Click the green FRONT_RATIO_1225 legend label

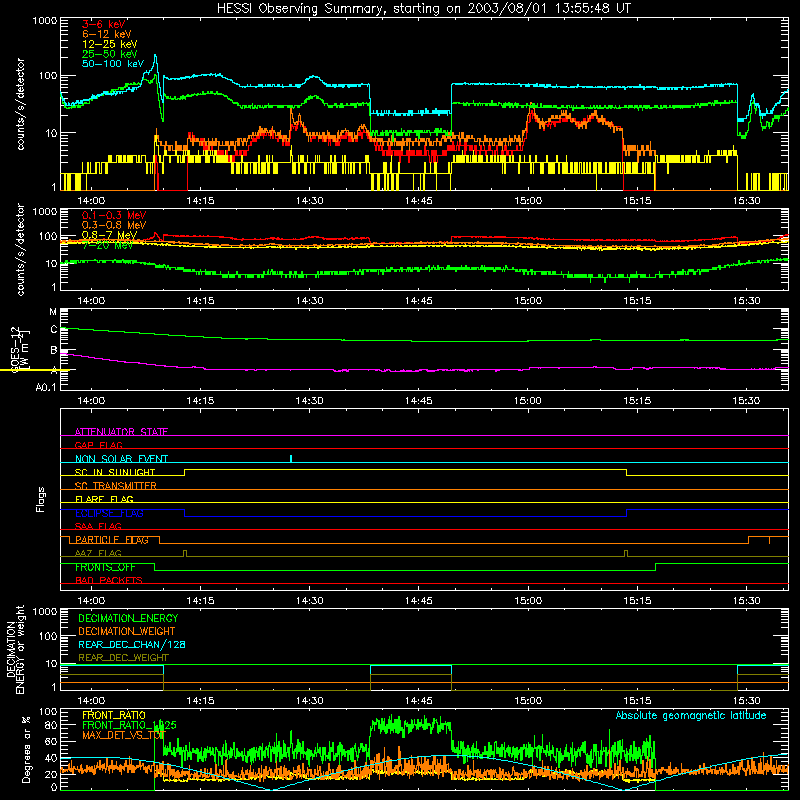point(129,725)
